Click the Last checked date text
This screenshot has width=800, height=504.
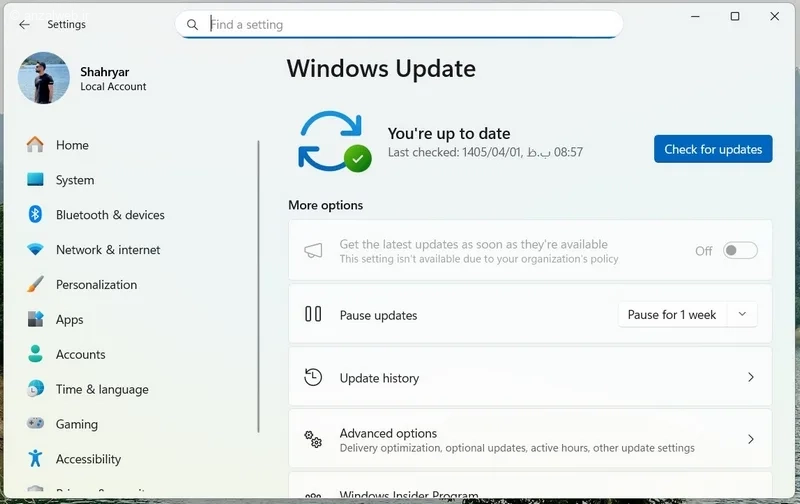pos(485,152)
